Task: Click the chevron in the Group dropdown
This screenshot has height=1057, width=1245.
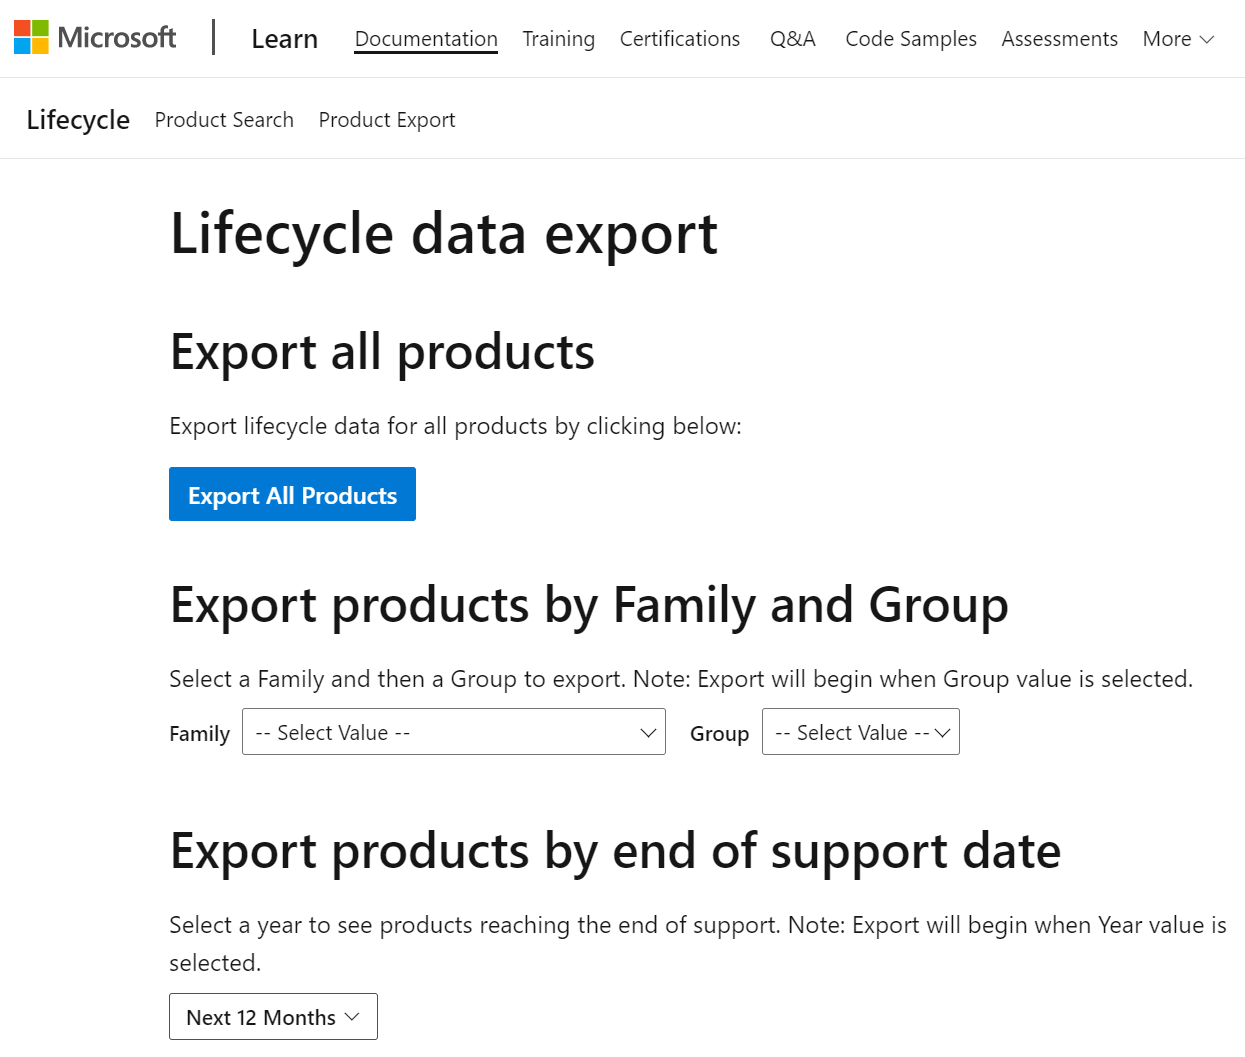Action: pyautogui.click(x=942, y=733)
